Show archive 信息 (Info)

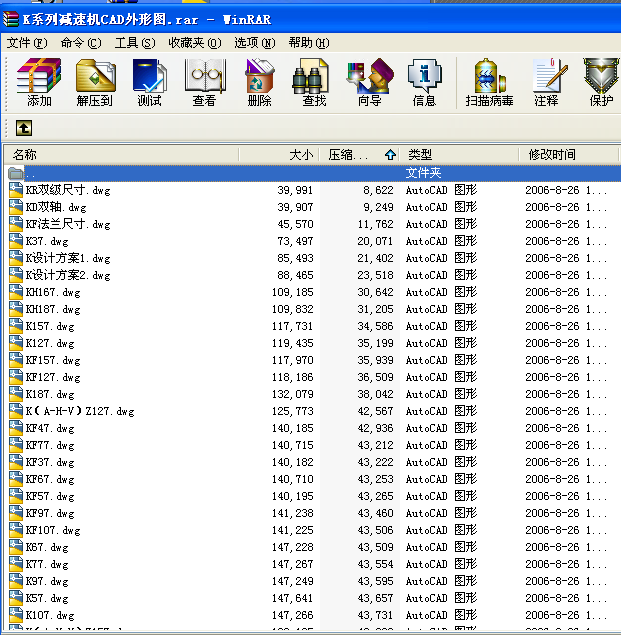point(424,82)
